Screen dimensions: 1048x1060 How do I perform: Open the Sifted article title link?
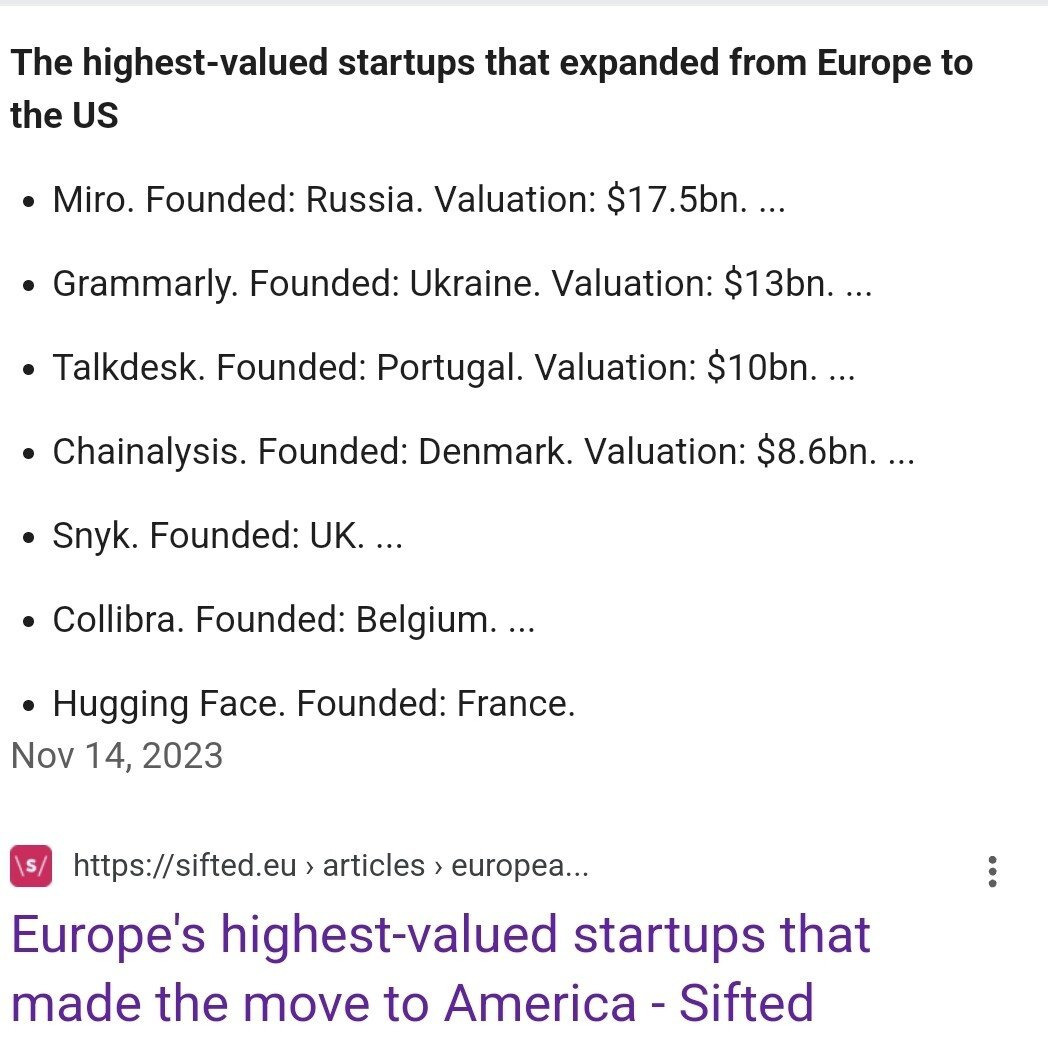pos(440,968)
